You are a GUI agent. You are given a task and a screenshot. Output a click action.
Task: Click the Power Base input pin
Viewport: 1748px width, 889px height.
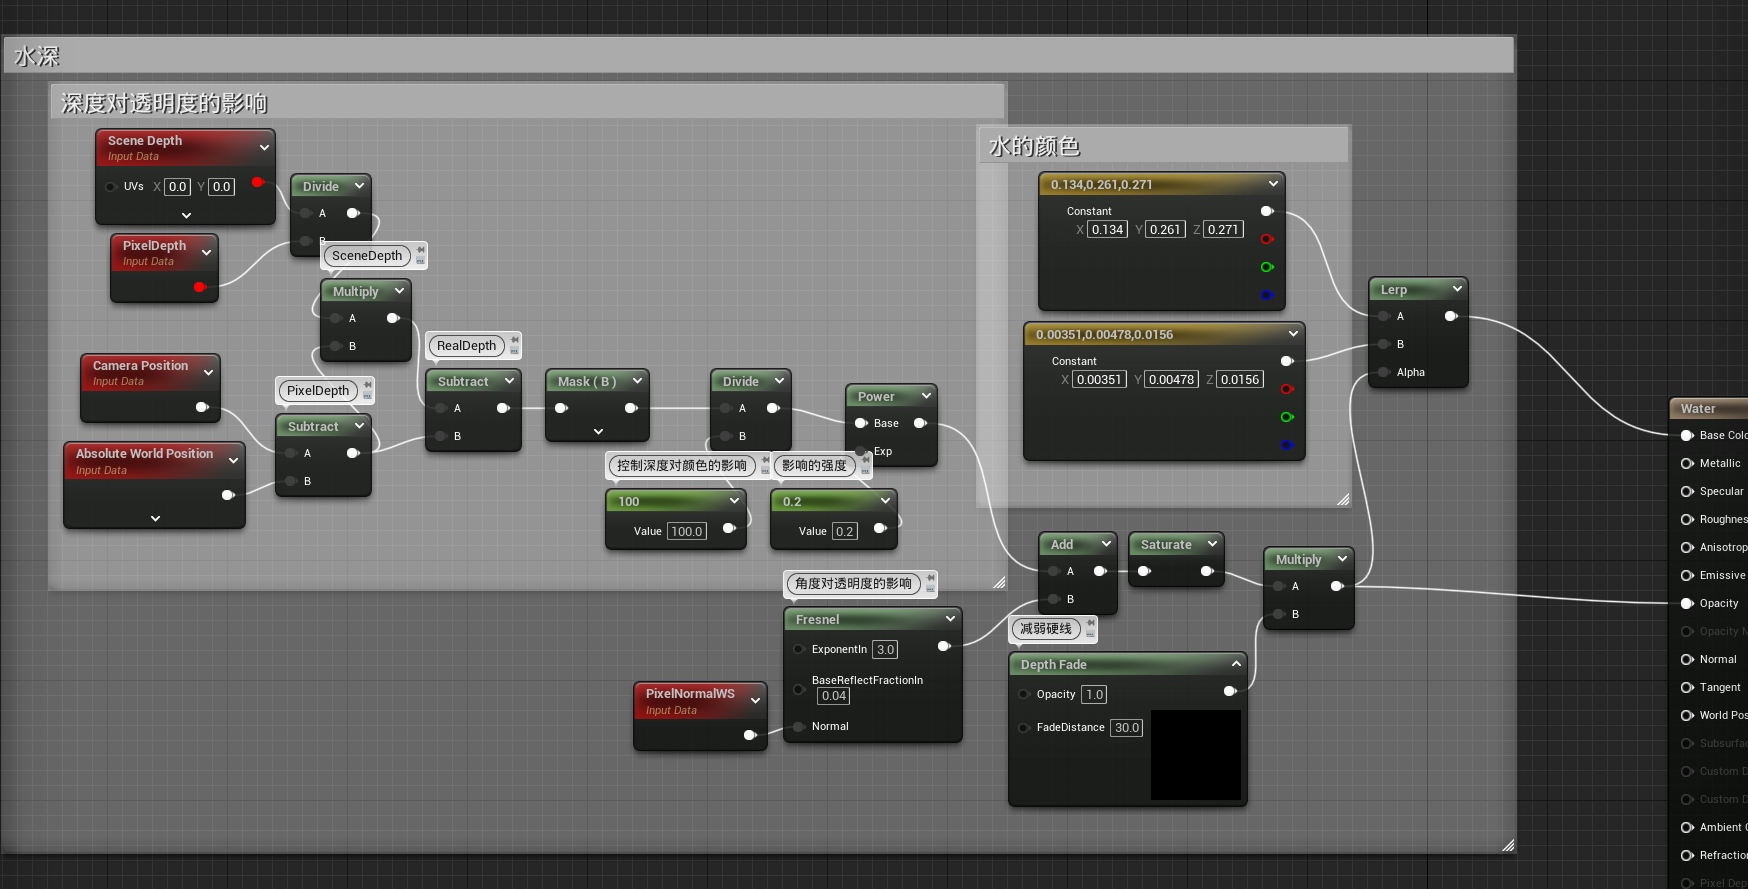(861, 423)
